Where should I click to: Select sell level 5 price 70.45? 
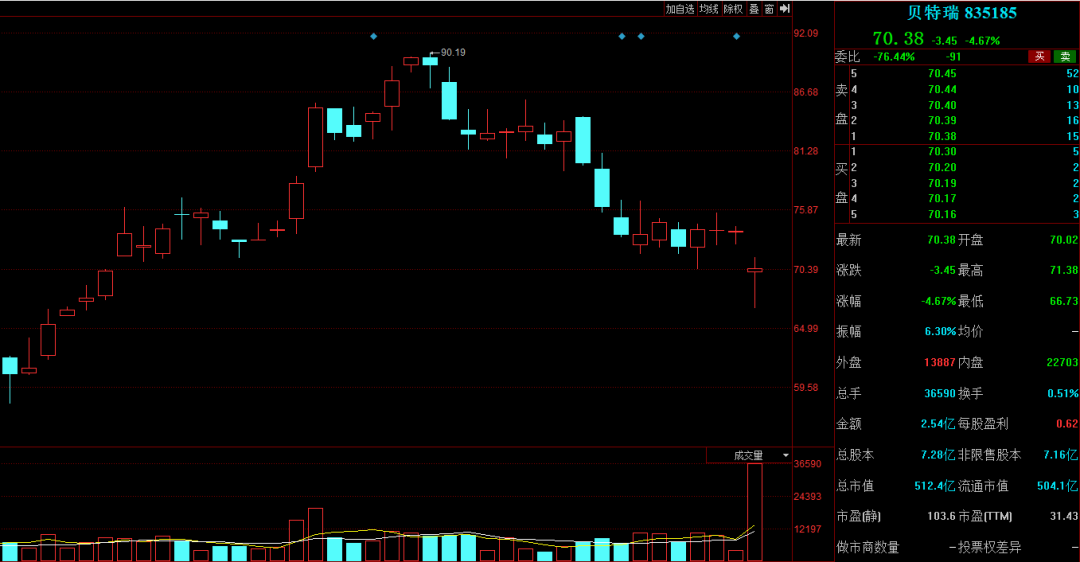click(941, 74)
